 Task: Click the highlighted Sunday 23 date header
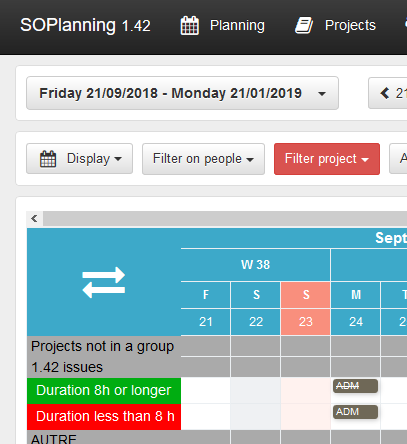coord(306,322)
